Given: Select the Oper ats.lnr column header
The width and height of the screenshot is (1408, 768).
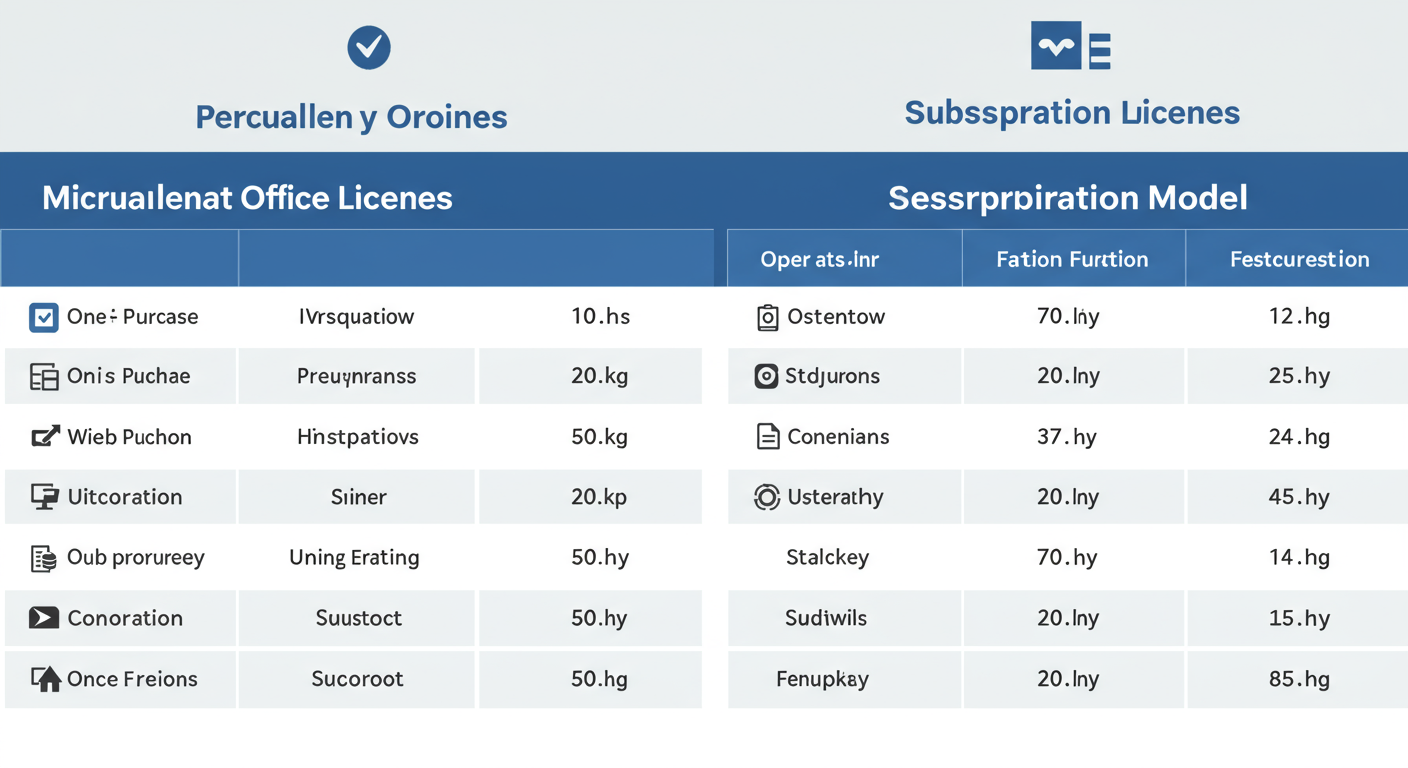Looking at the screenshot, I should coord(819,260).
